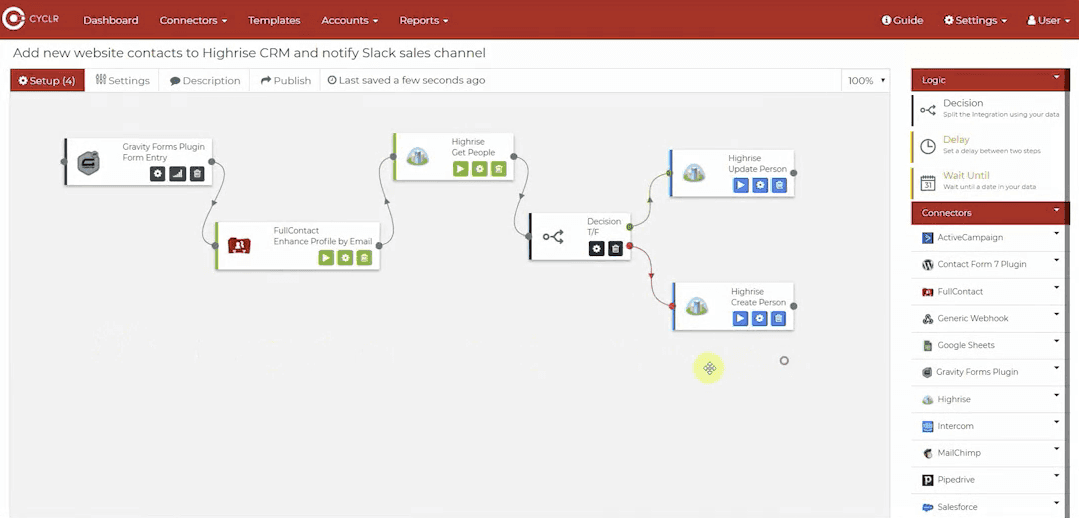Open the User account menu
The height and width of the screenshot is (518, 1079).
point(1049,20)
